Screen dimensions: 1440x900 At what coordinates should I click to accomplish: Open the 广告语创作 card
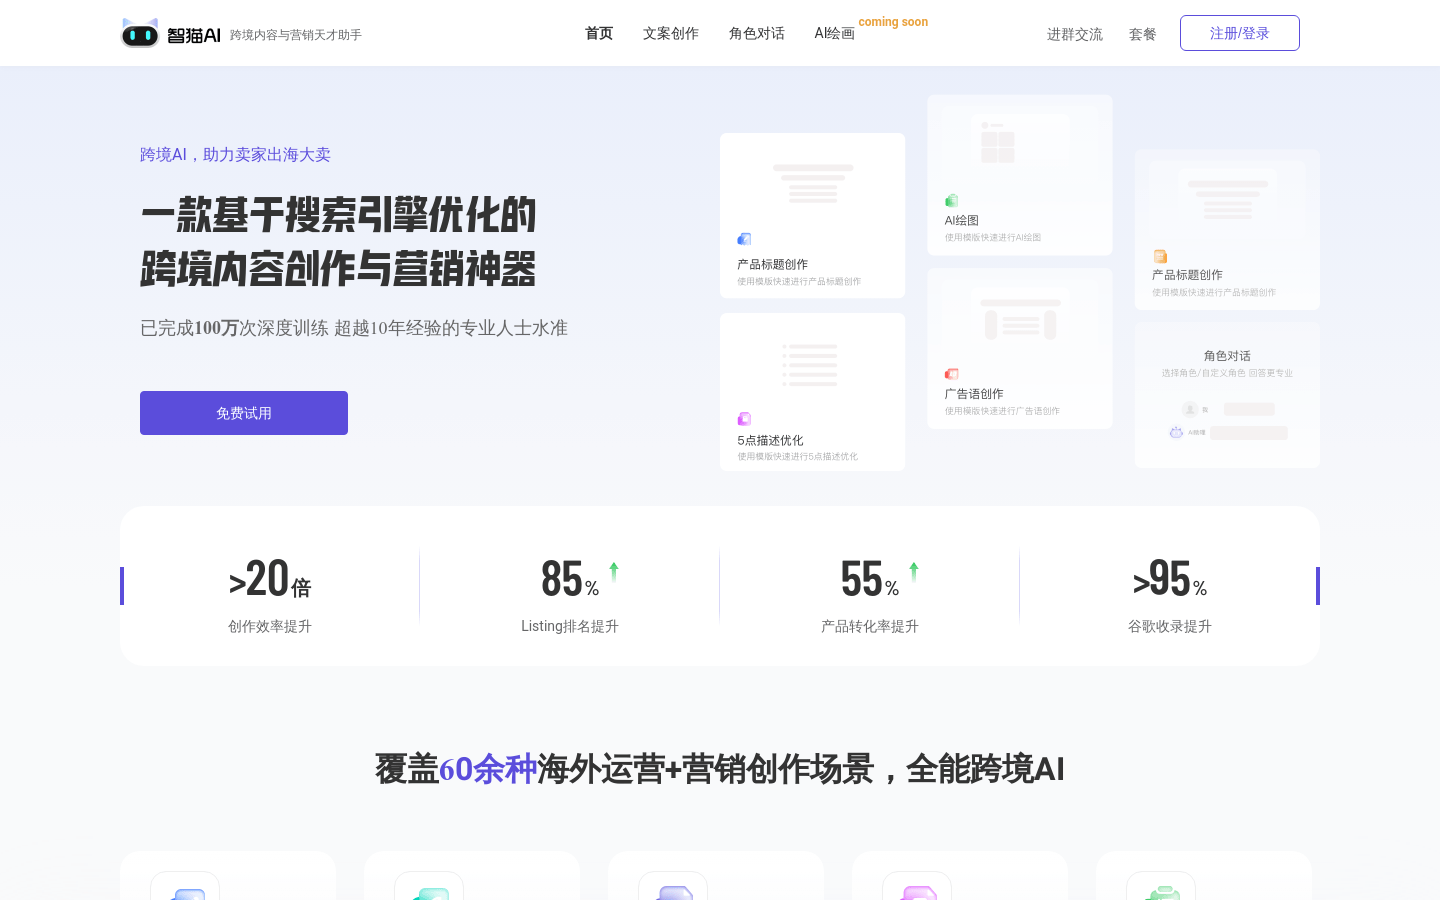pos(1020,348)
